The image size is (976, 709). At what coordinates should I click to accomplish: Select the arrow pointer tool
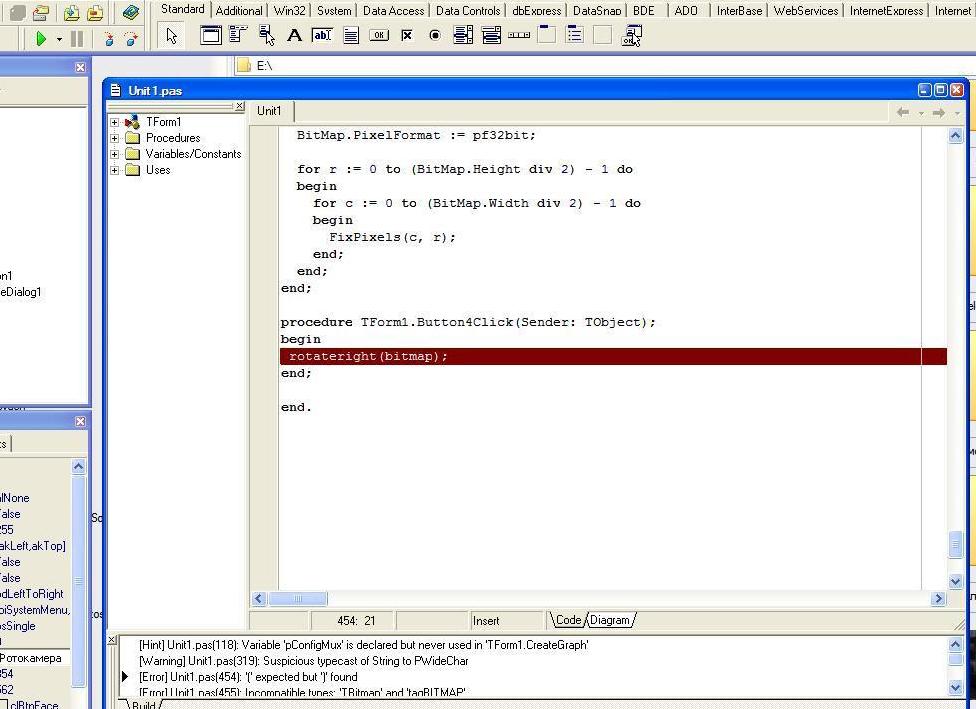coord(172,36)
